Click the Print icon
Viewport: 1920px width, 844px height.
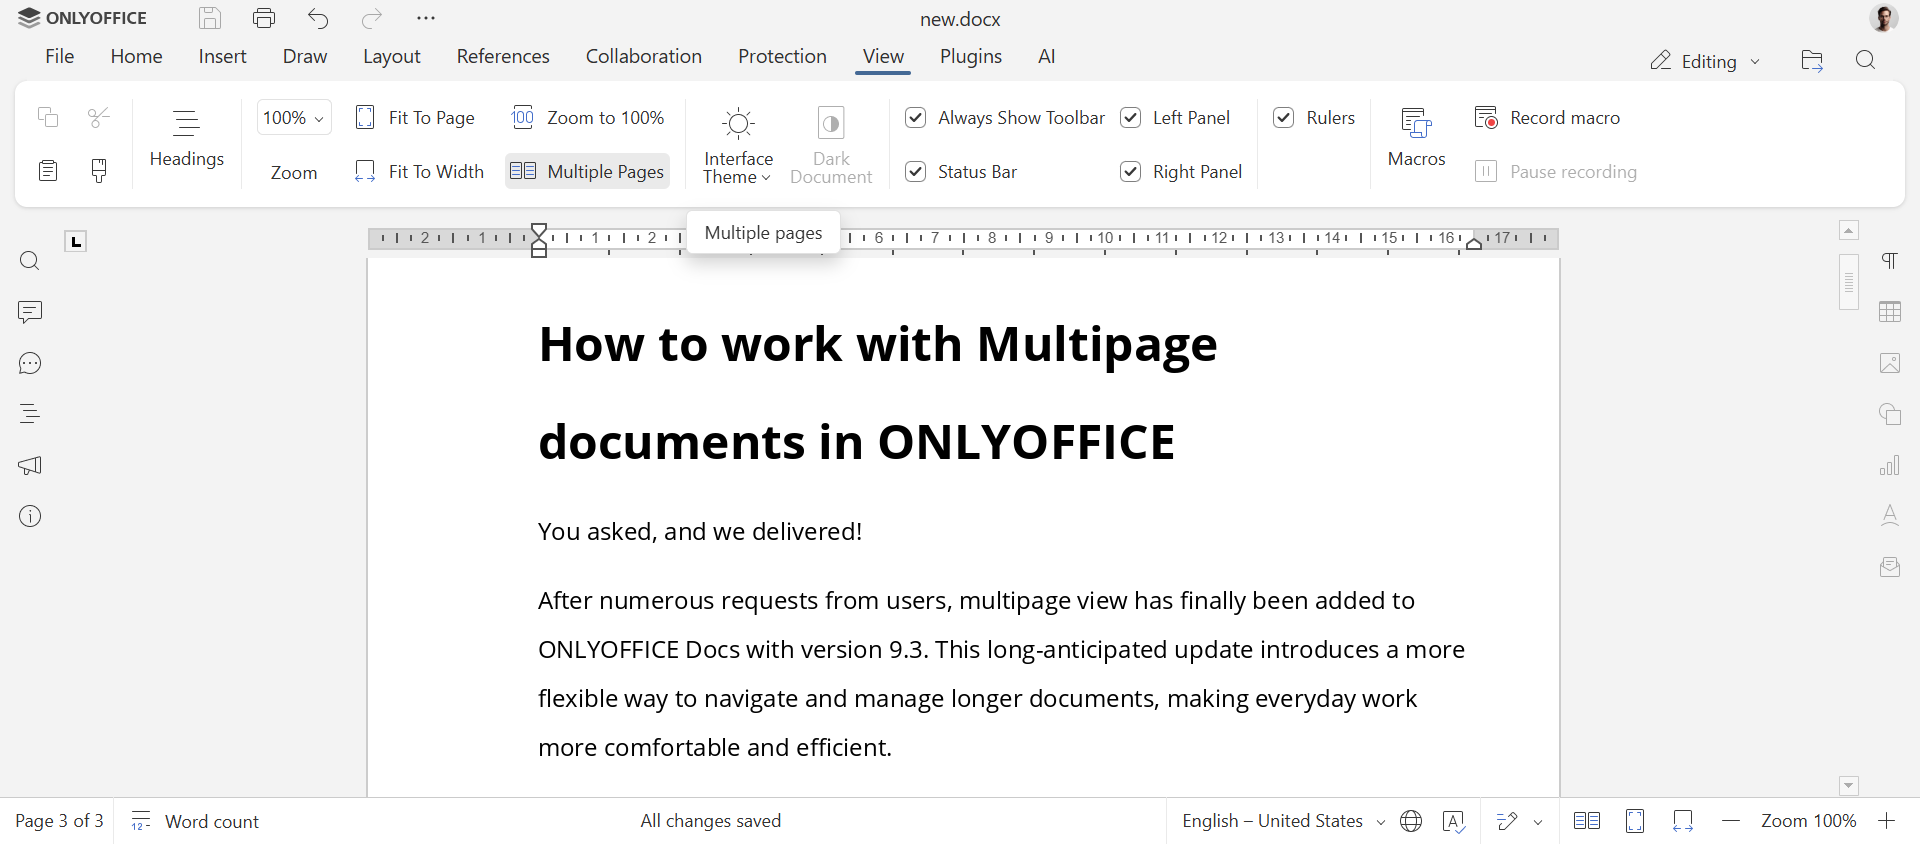[264, 18]
